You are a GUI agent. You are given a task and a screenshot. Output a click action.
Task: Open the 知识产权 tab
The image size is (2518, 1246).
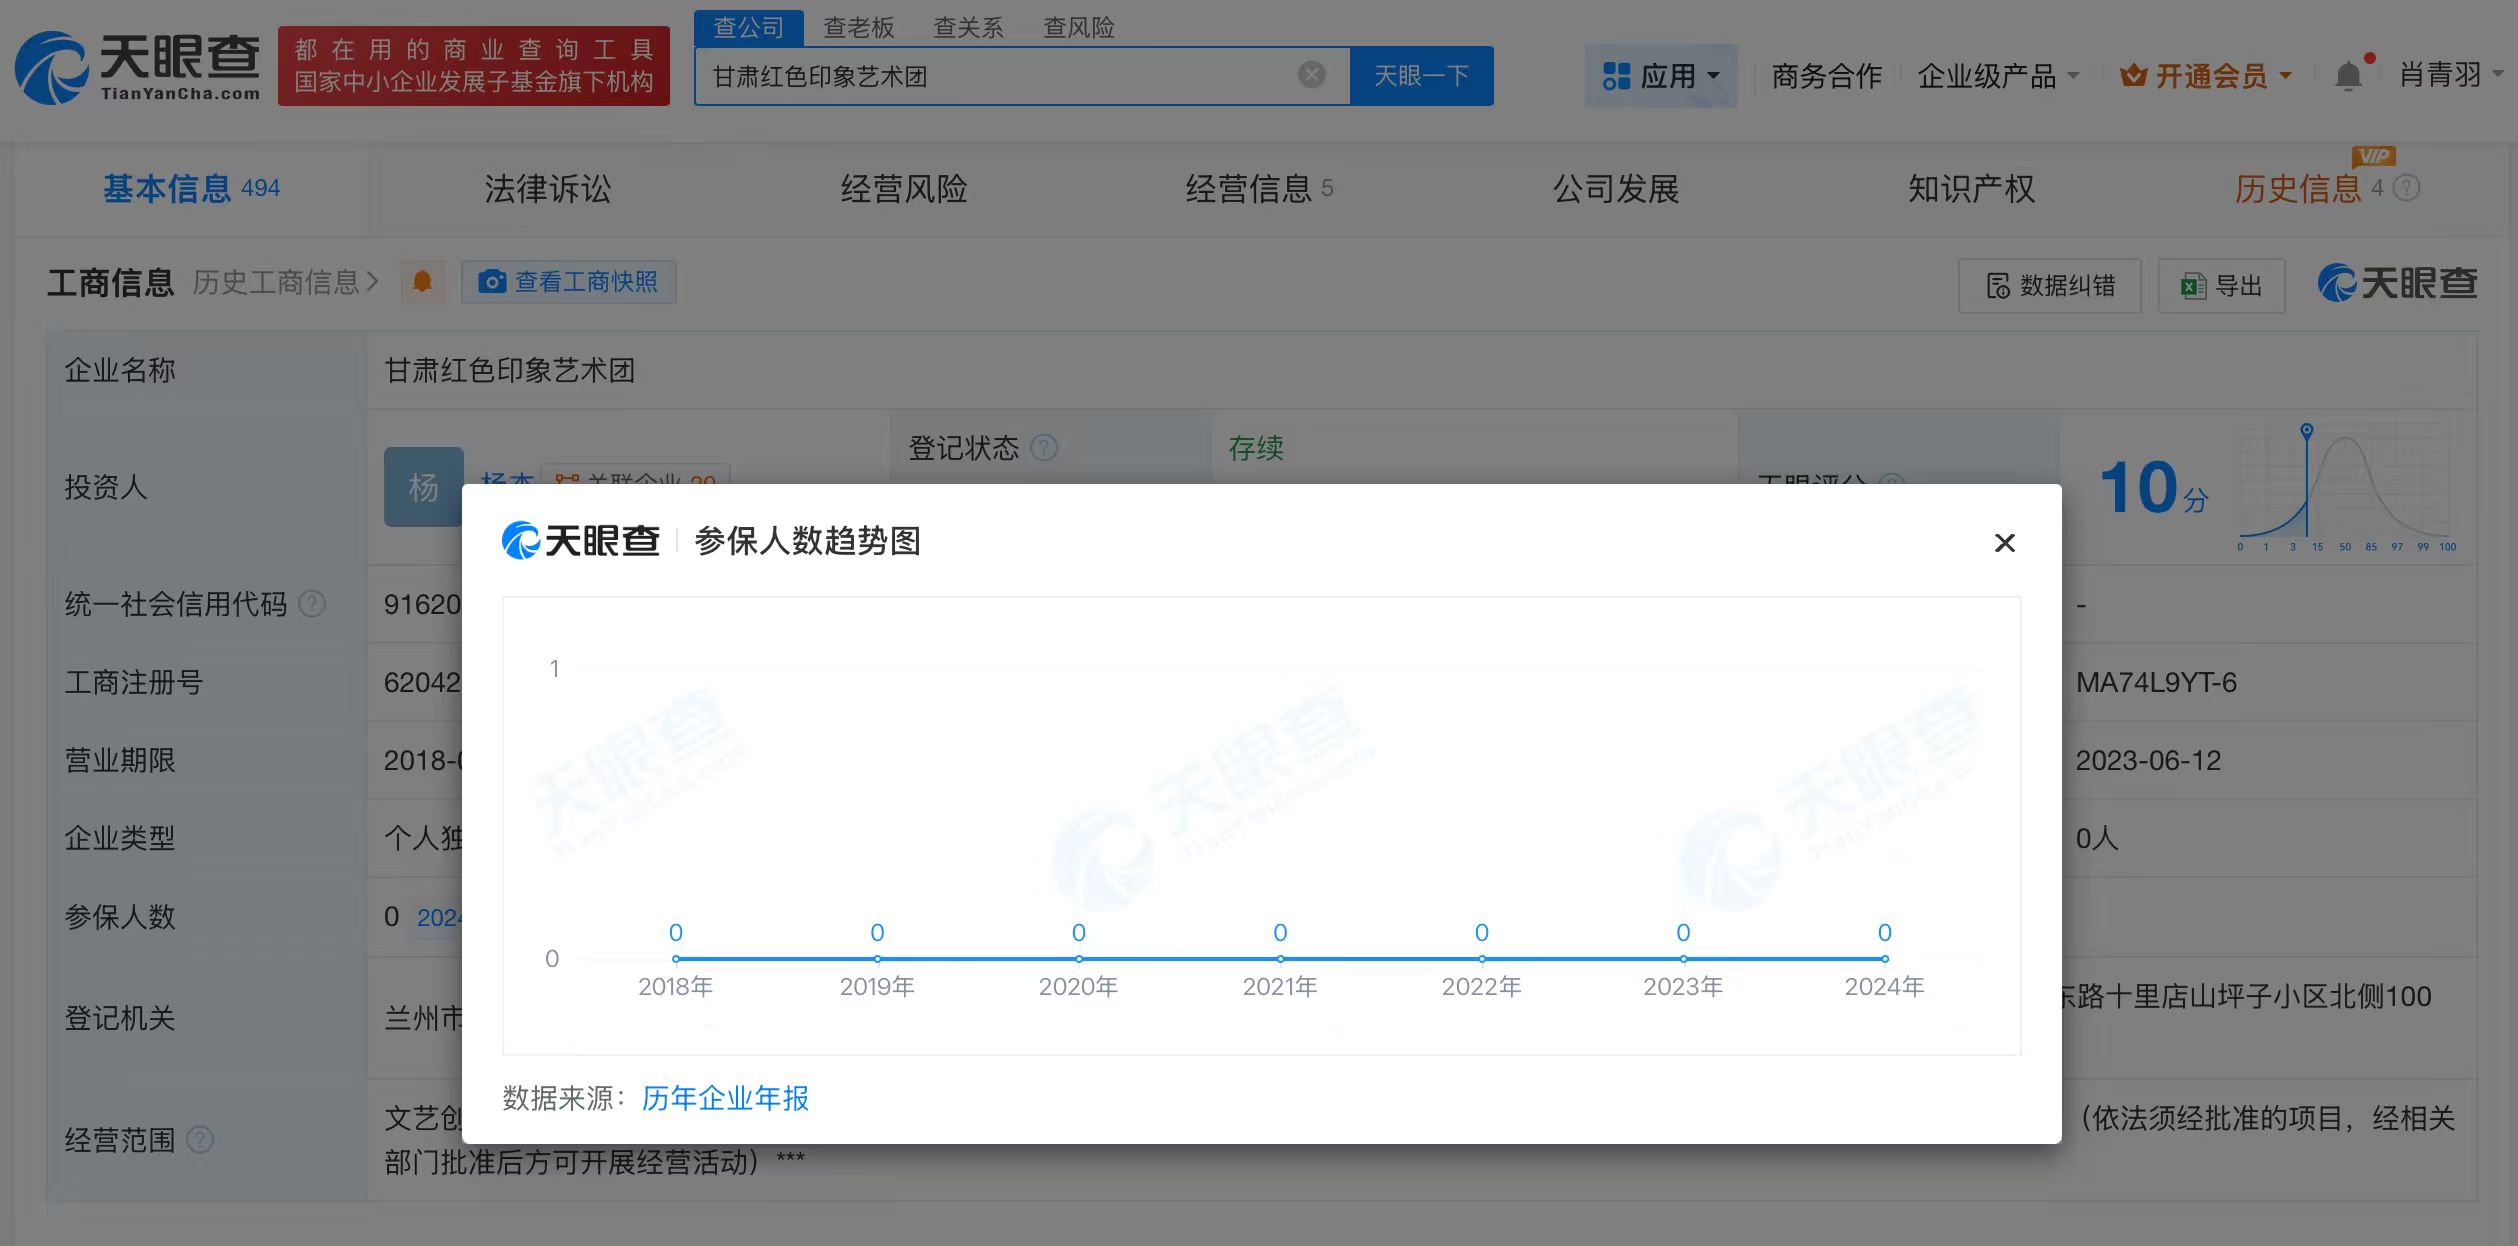1970,189
